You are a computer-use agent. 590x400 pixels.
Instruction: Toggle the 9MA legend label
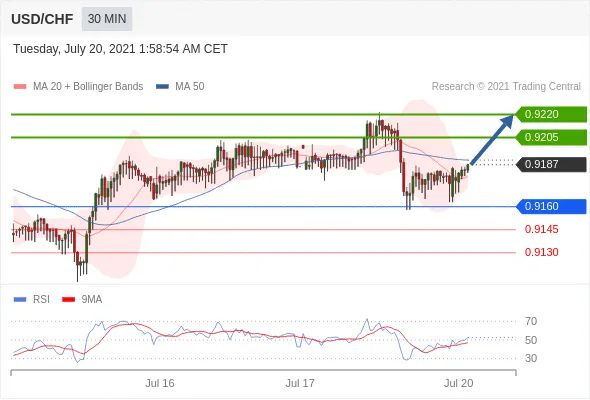(92, 300)
